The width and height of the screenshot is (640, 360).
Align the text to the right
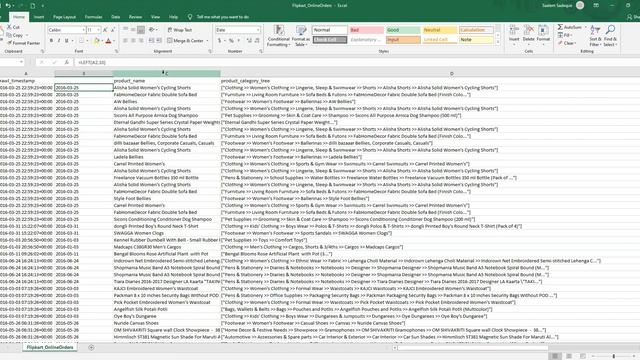click(x=141, y=41)
